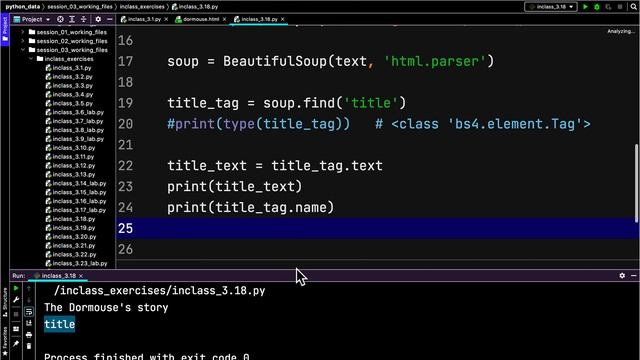The image size is (640, 360).
Task: Start the green Debug bug icon
Action: click(597, 7)
